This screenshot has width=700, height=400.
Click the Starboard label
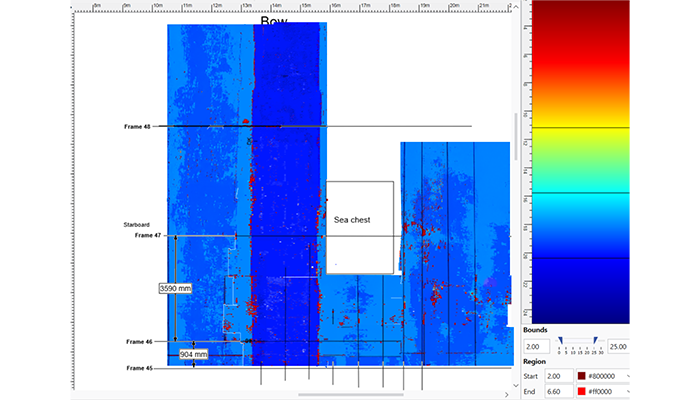(x=136, y=225)
